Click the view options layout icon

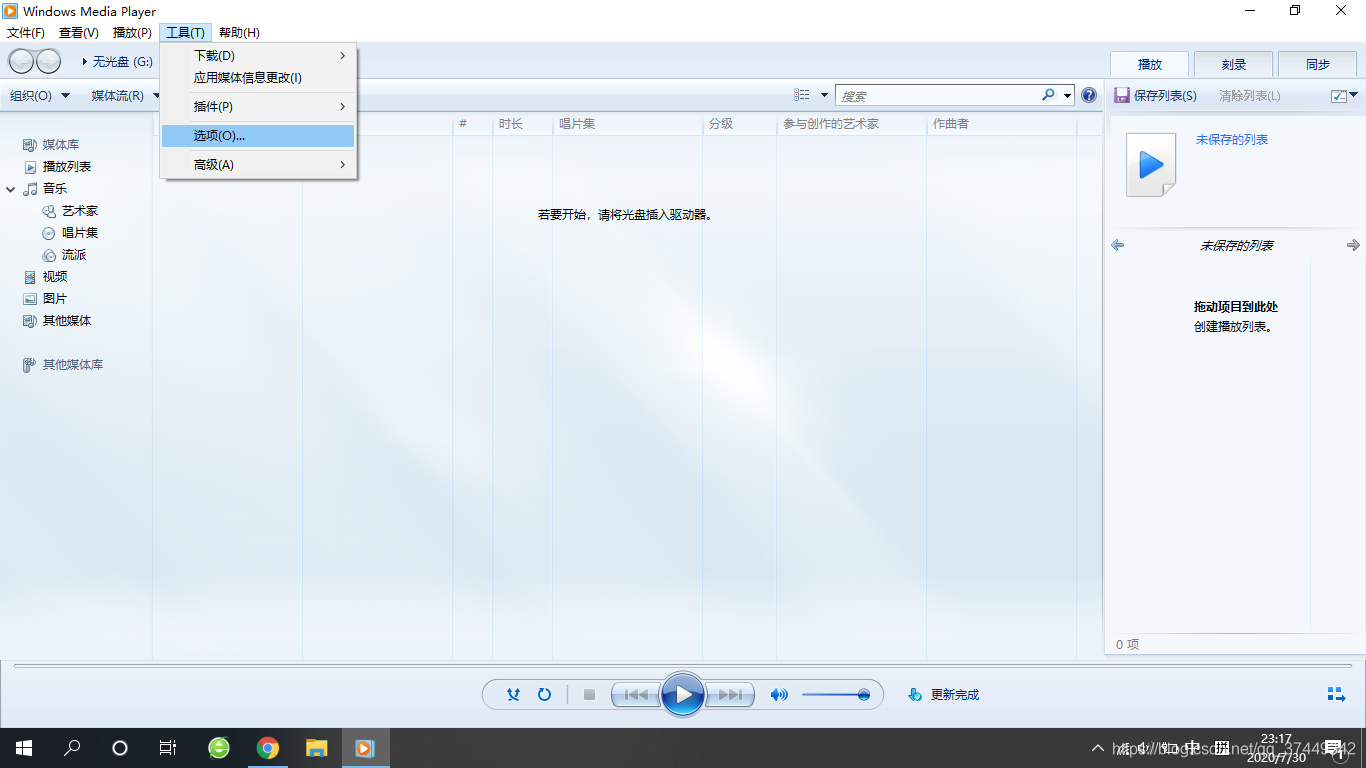point(802,95)
